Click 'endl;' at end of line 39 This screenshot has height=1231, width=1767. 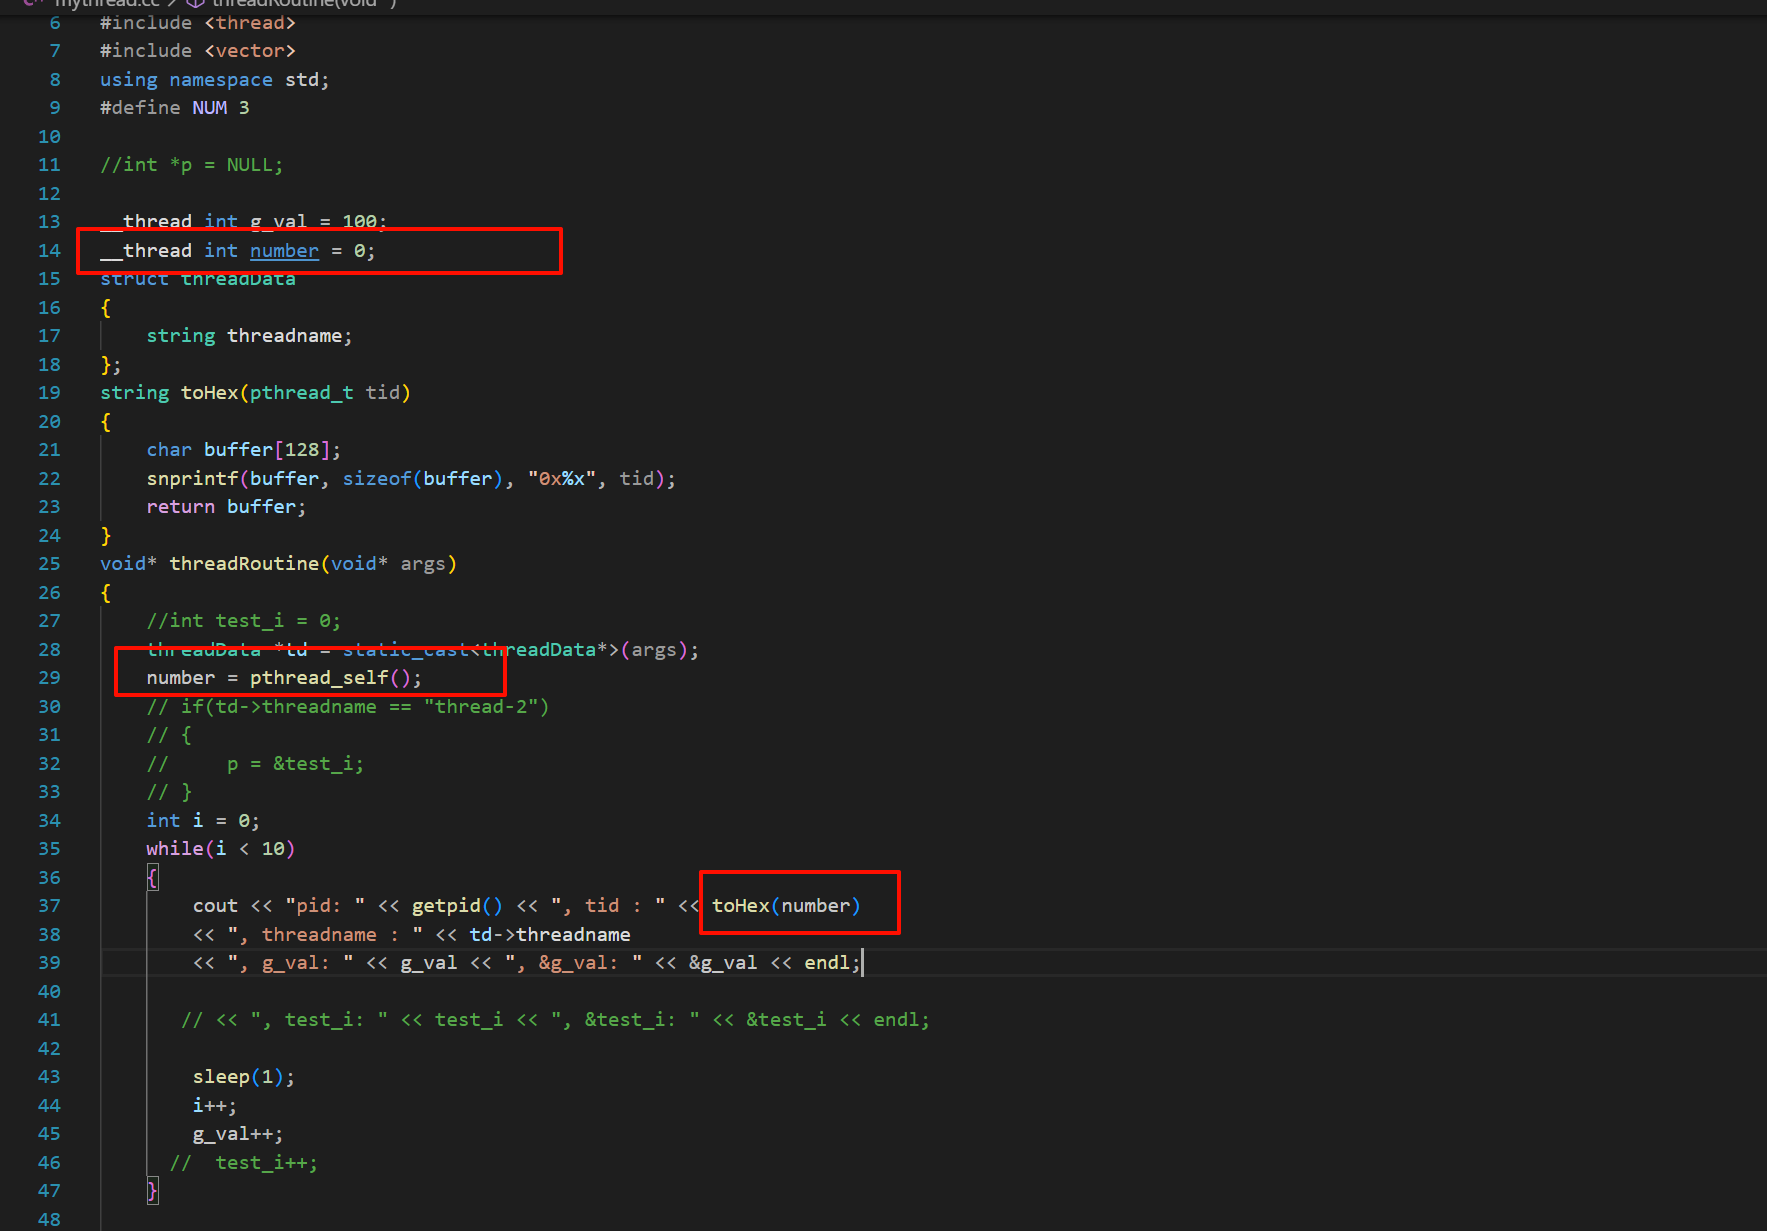[x=832, y=963]
